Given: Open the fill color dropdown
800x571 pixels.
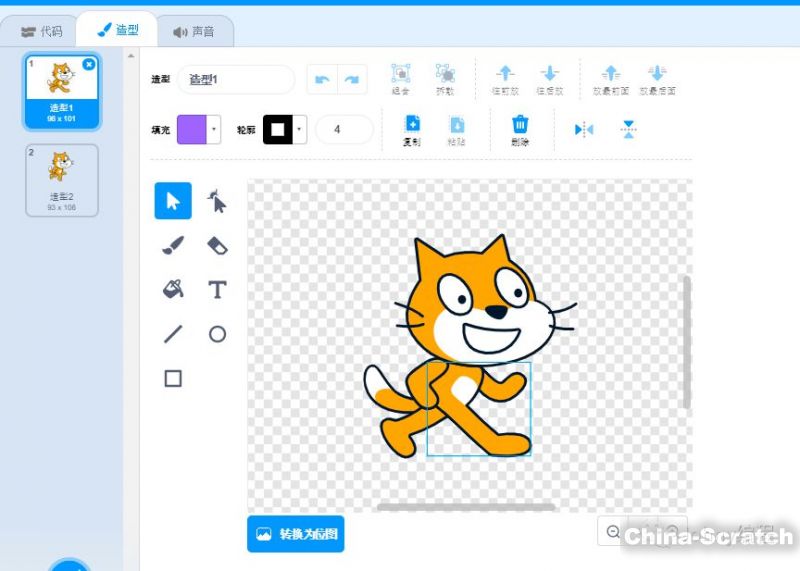Looking at the screenshot, I should 215,130.
